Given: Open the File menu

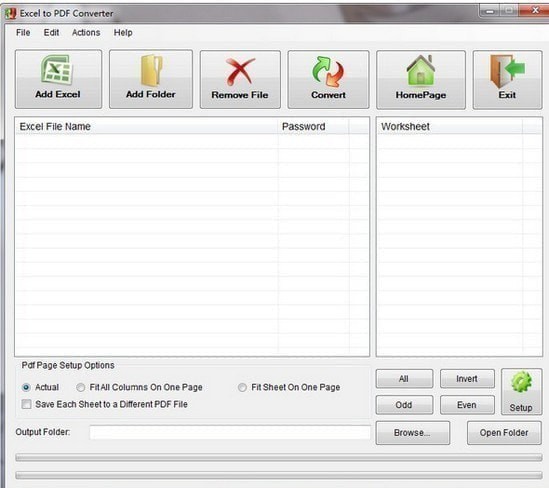Looking at the screenshot, I should (x=23, y=33).
